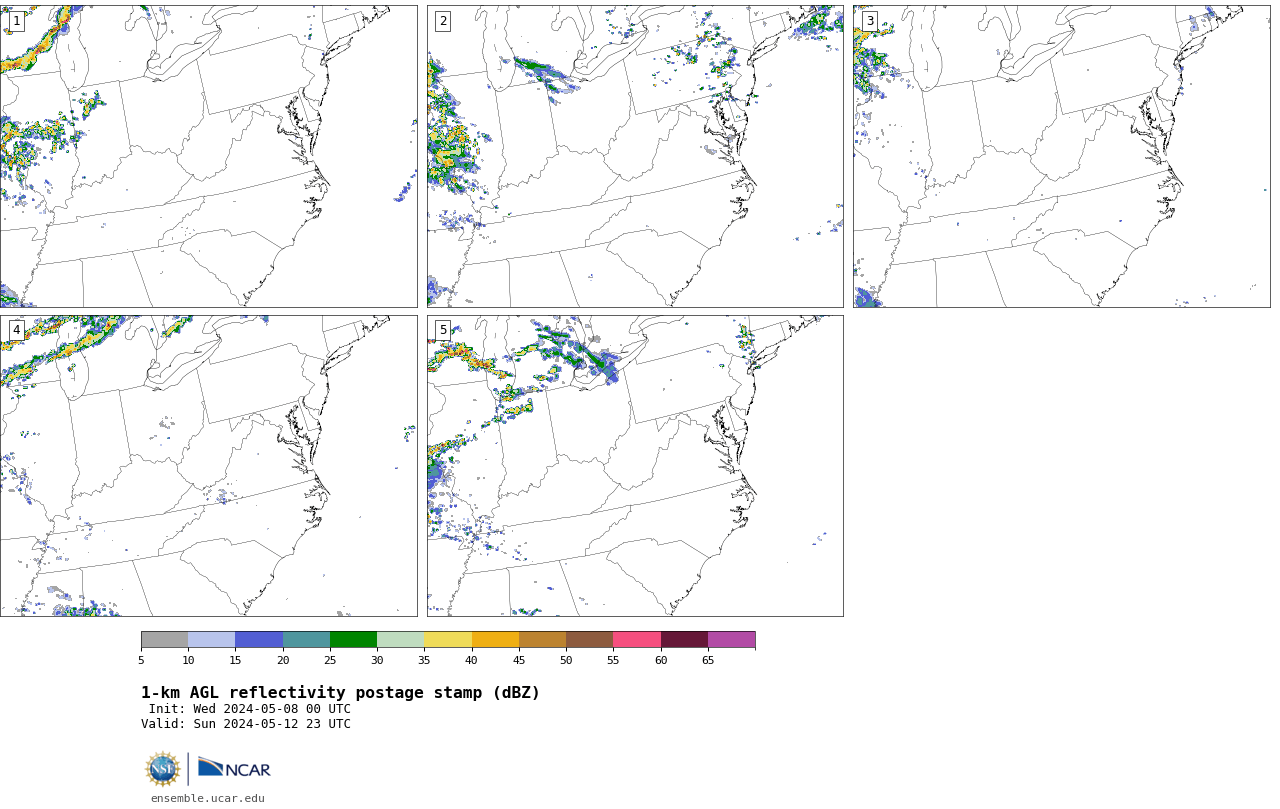
Task: Open ensemble member 4 reflectivity map
Action: pos(208,466)
